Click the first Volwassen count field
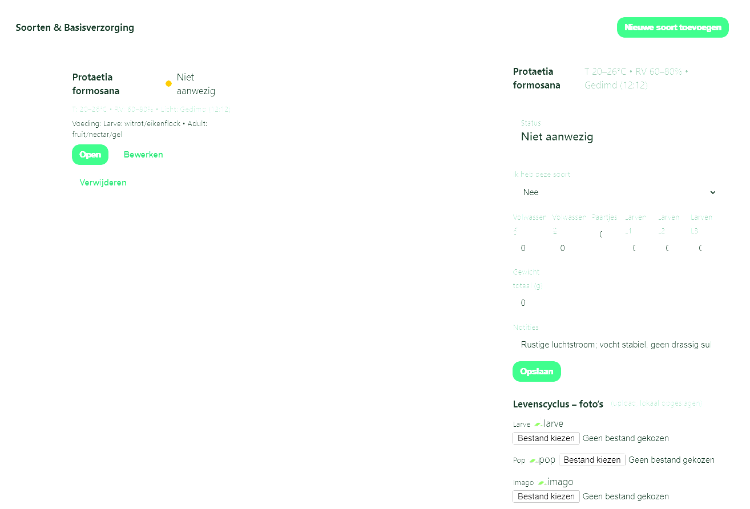 tap(524, 247)
